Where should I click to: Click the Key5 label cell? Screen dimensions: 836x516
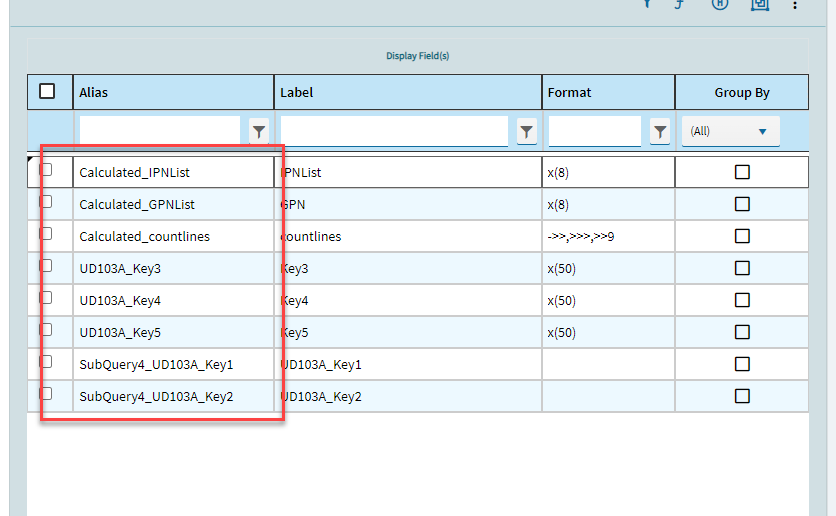click(x=408, y=332)
